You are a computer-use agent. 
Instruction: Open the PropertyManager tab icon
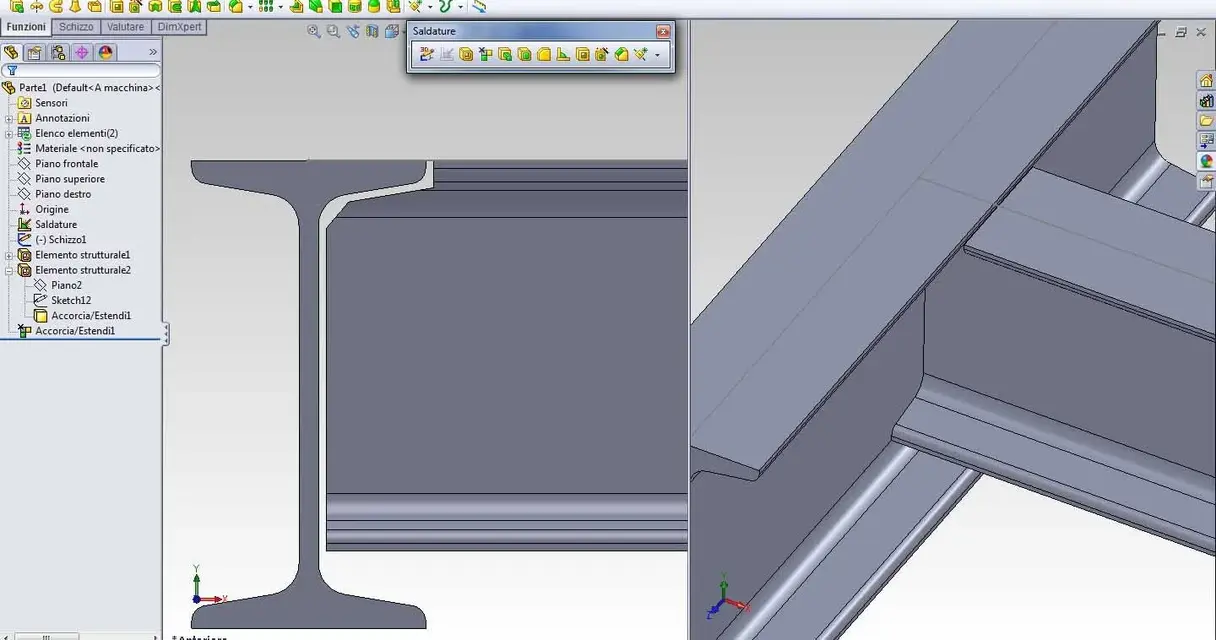35,52
